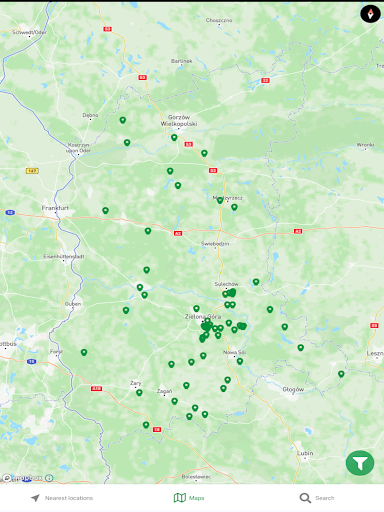Image resolution: width=384 pixels, height=512 pixels.
Task: Select the marker near Nowa Sól
Action: pos(240,361)
